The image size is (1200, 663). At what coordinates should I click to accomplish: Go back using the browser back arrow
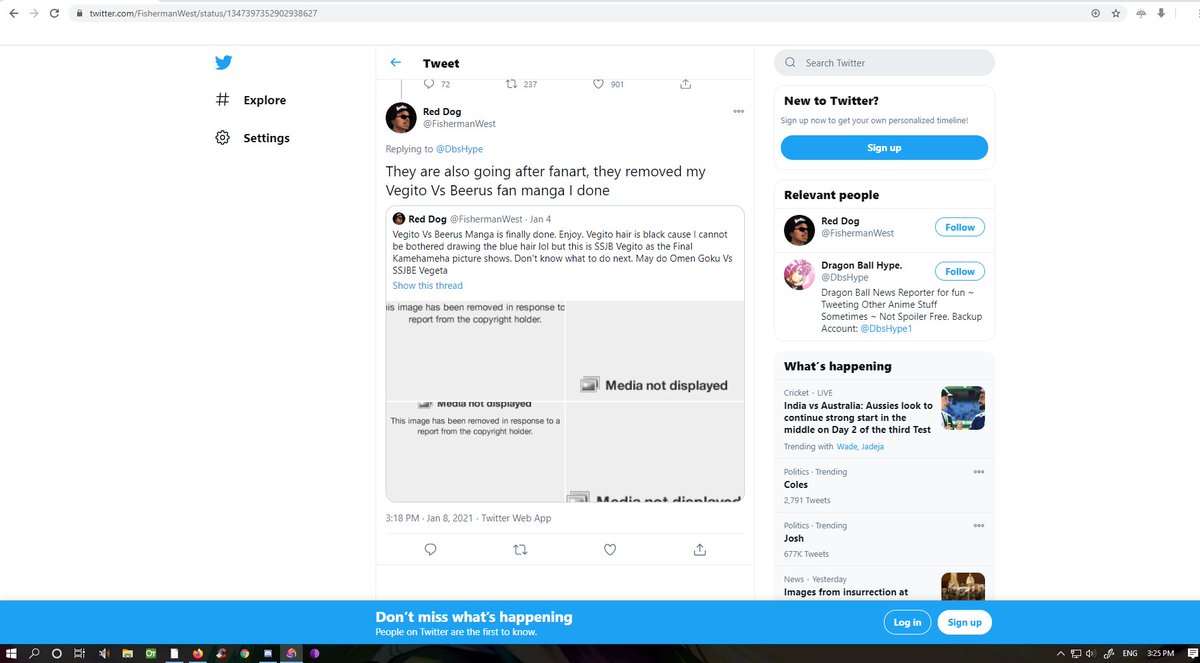(13, 13)
